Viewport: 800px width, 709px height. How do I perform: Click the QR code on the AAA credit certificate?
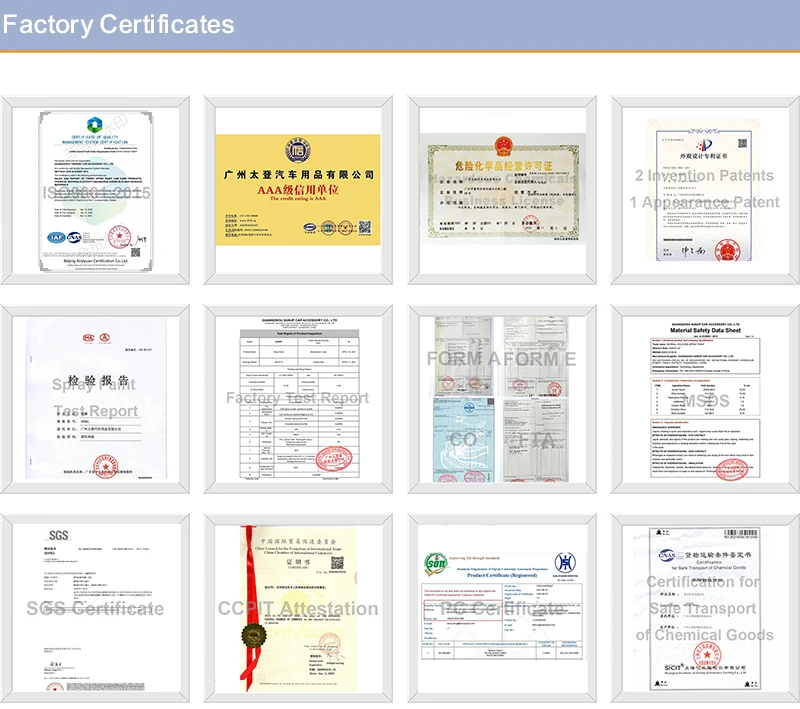364,228
